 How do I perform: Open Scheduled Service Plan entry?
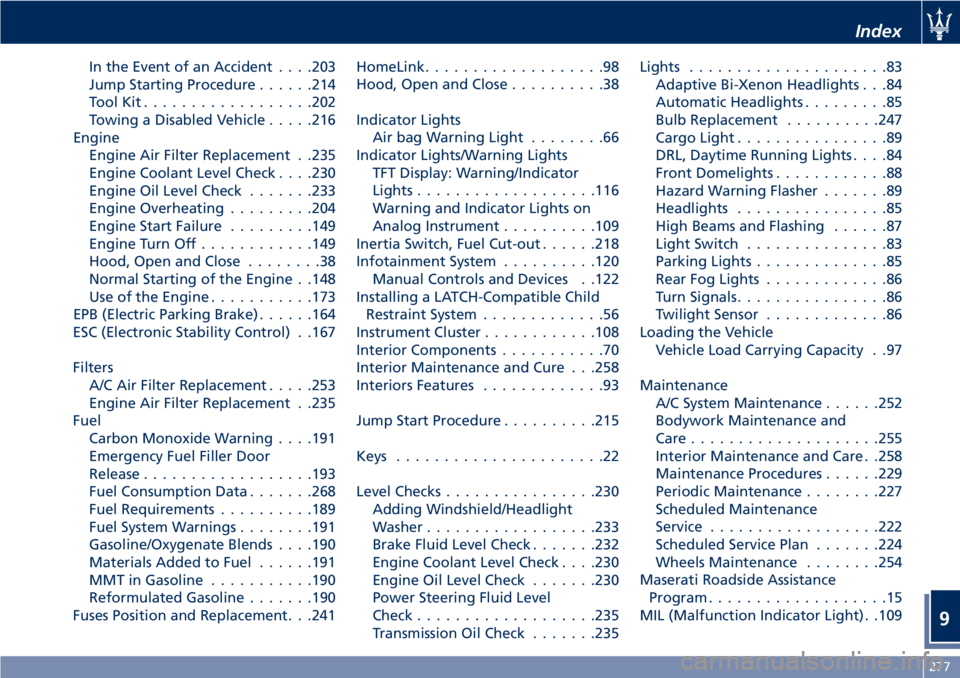coord(779,544)
